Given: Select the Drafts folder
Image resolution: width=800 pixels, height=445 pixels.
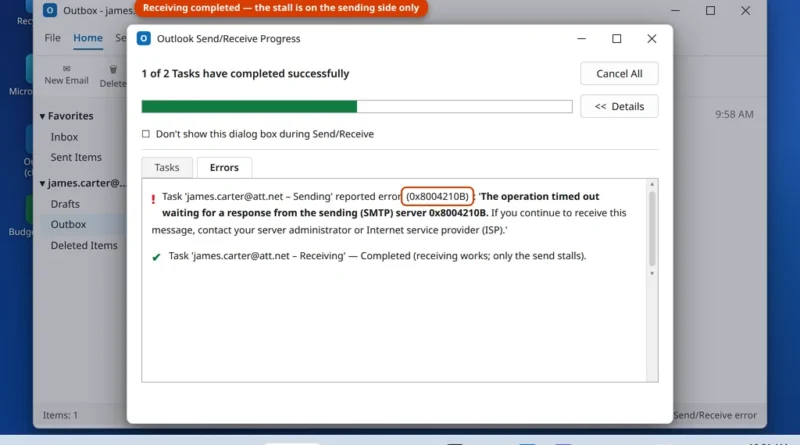Looking at the screenshot, I should pyautogui.click(x=65, y=204).
